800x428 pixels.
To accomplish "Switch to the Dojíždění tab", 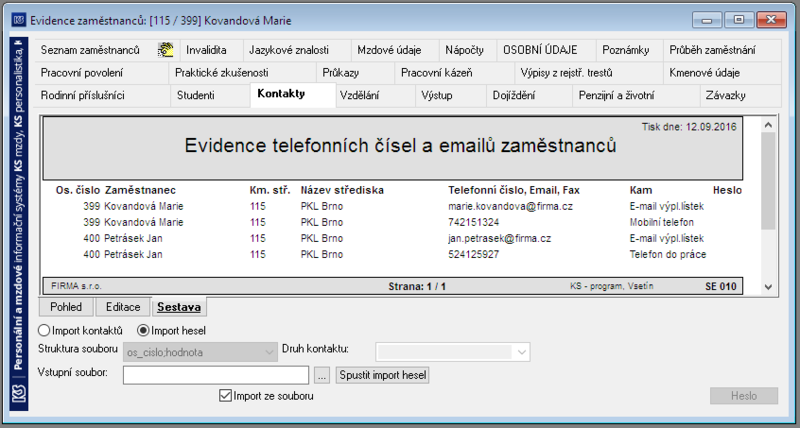I will [530, 95].
